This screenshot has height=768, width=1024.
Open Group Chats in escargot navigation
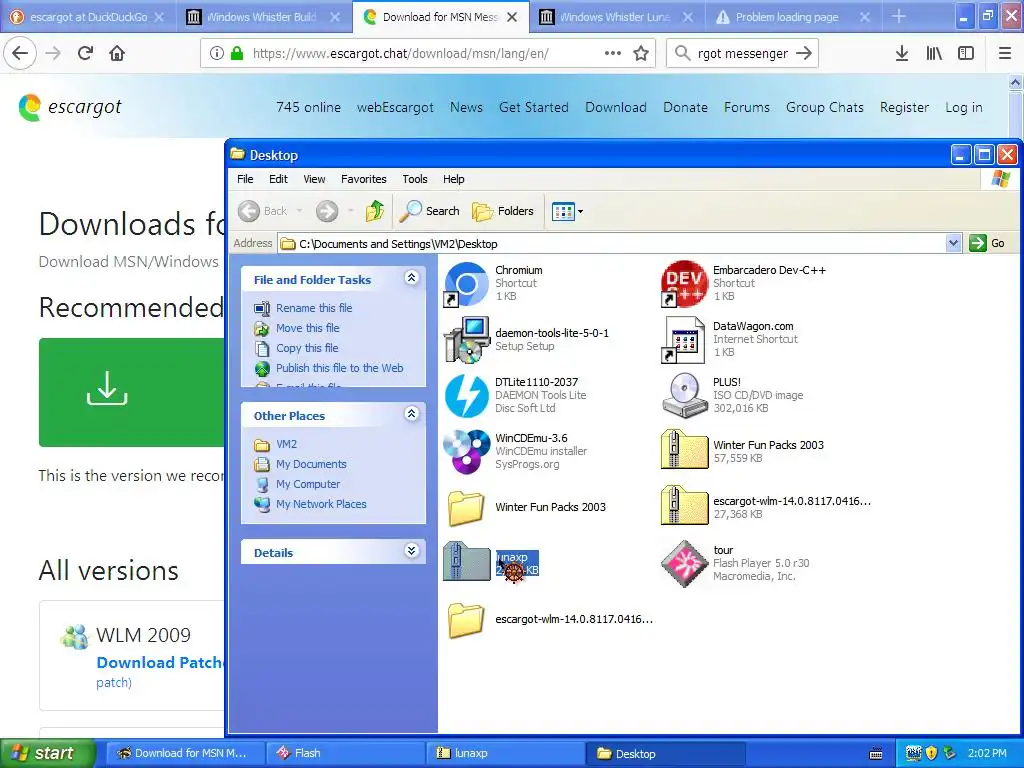[824, 107]
